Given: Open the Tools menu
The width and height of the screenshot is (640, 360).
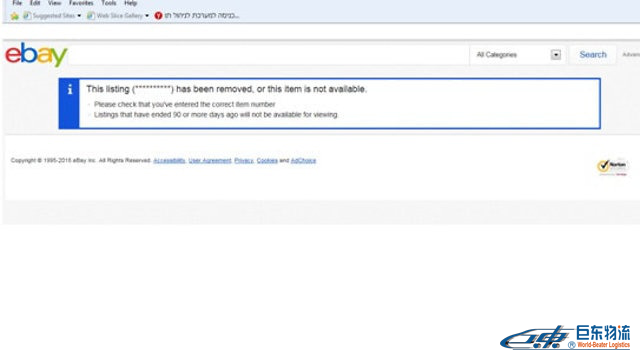Looking at the screenshot, I should [109, 3].
